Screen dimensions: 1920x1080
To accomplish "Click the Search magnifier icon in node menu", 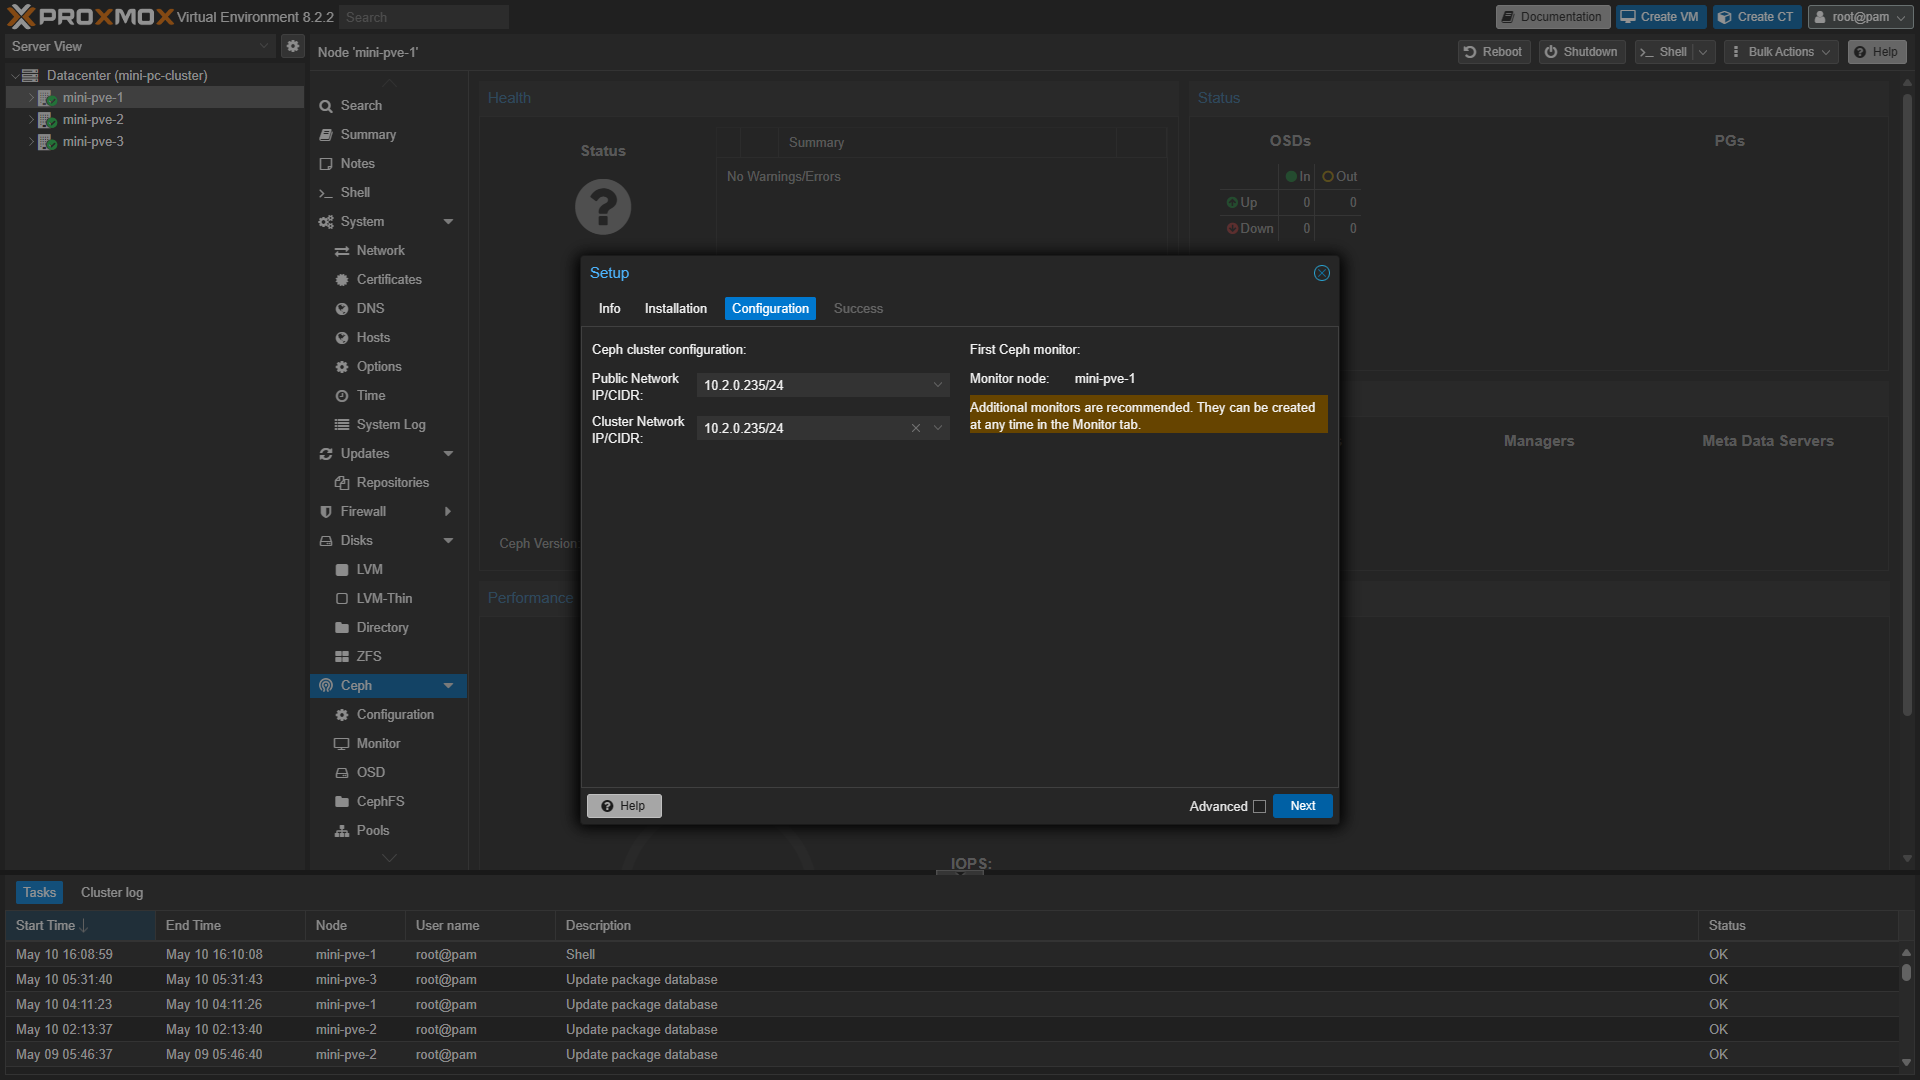I will (326, 106).
